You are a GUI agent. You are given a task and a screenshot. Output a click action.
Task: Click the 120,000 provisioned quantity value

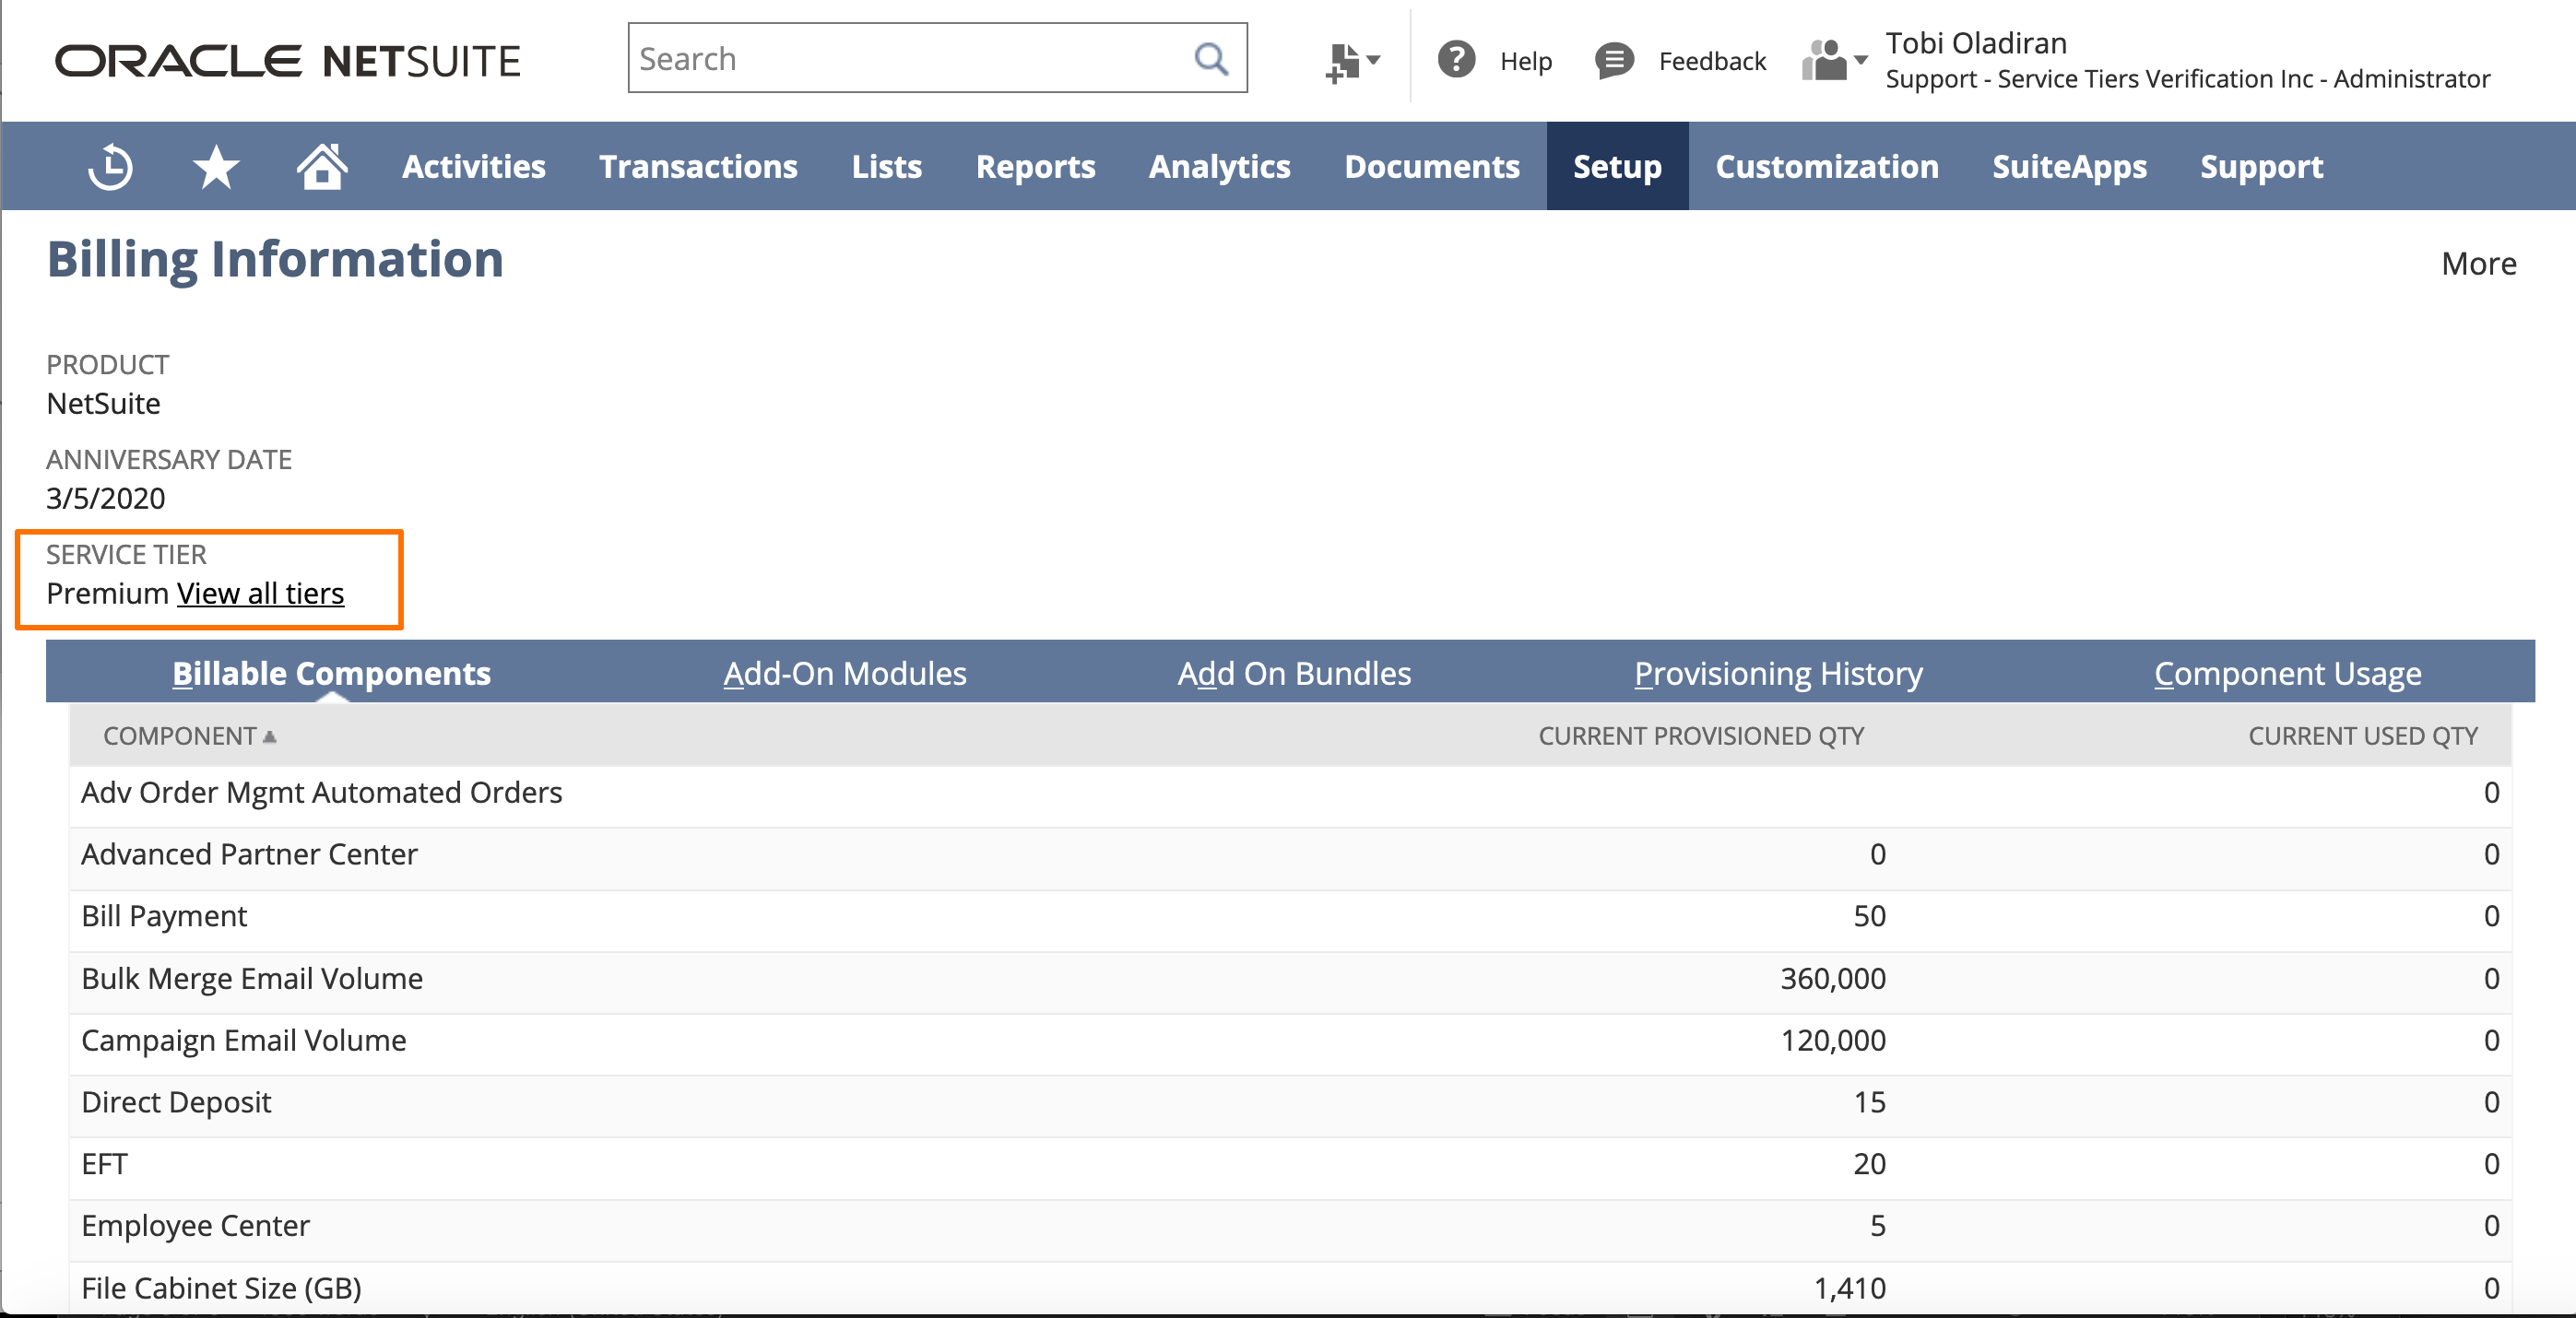1833,1040
